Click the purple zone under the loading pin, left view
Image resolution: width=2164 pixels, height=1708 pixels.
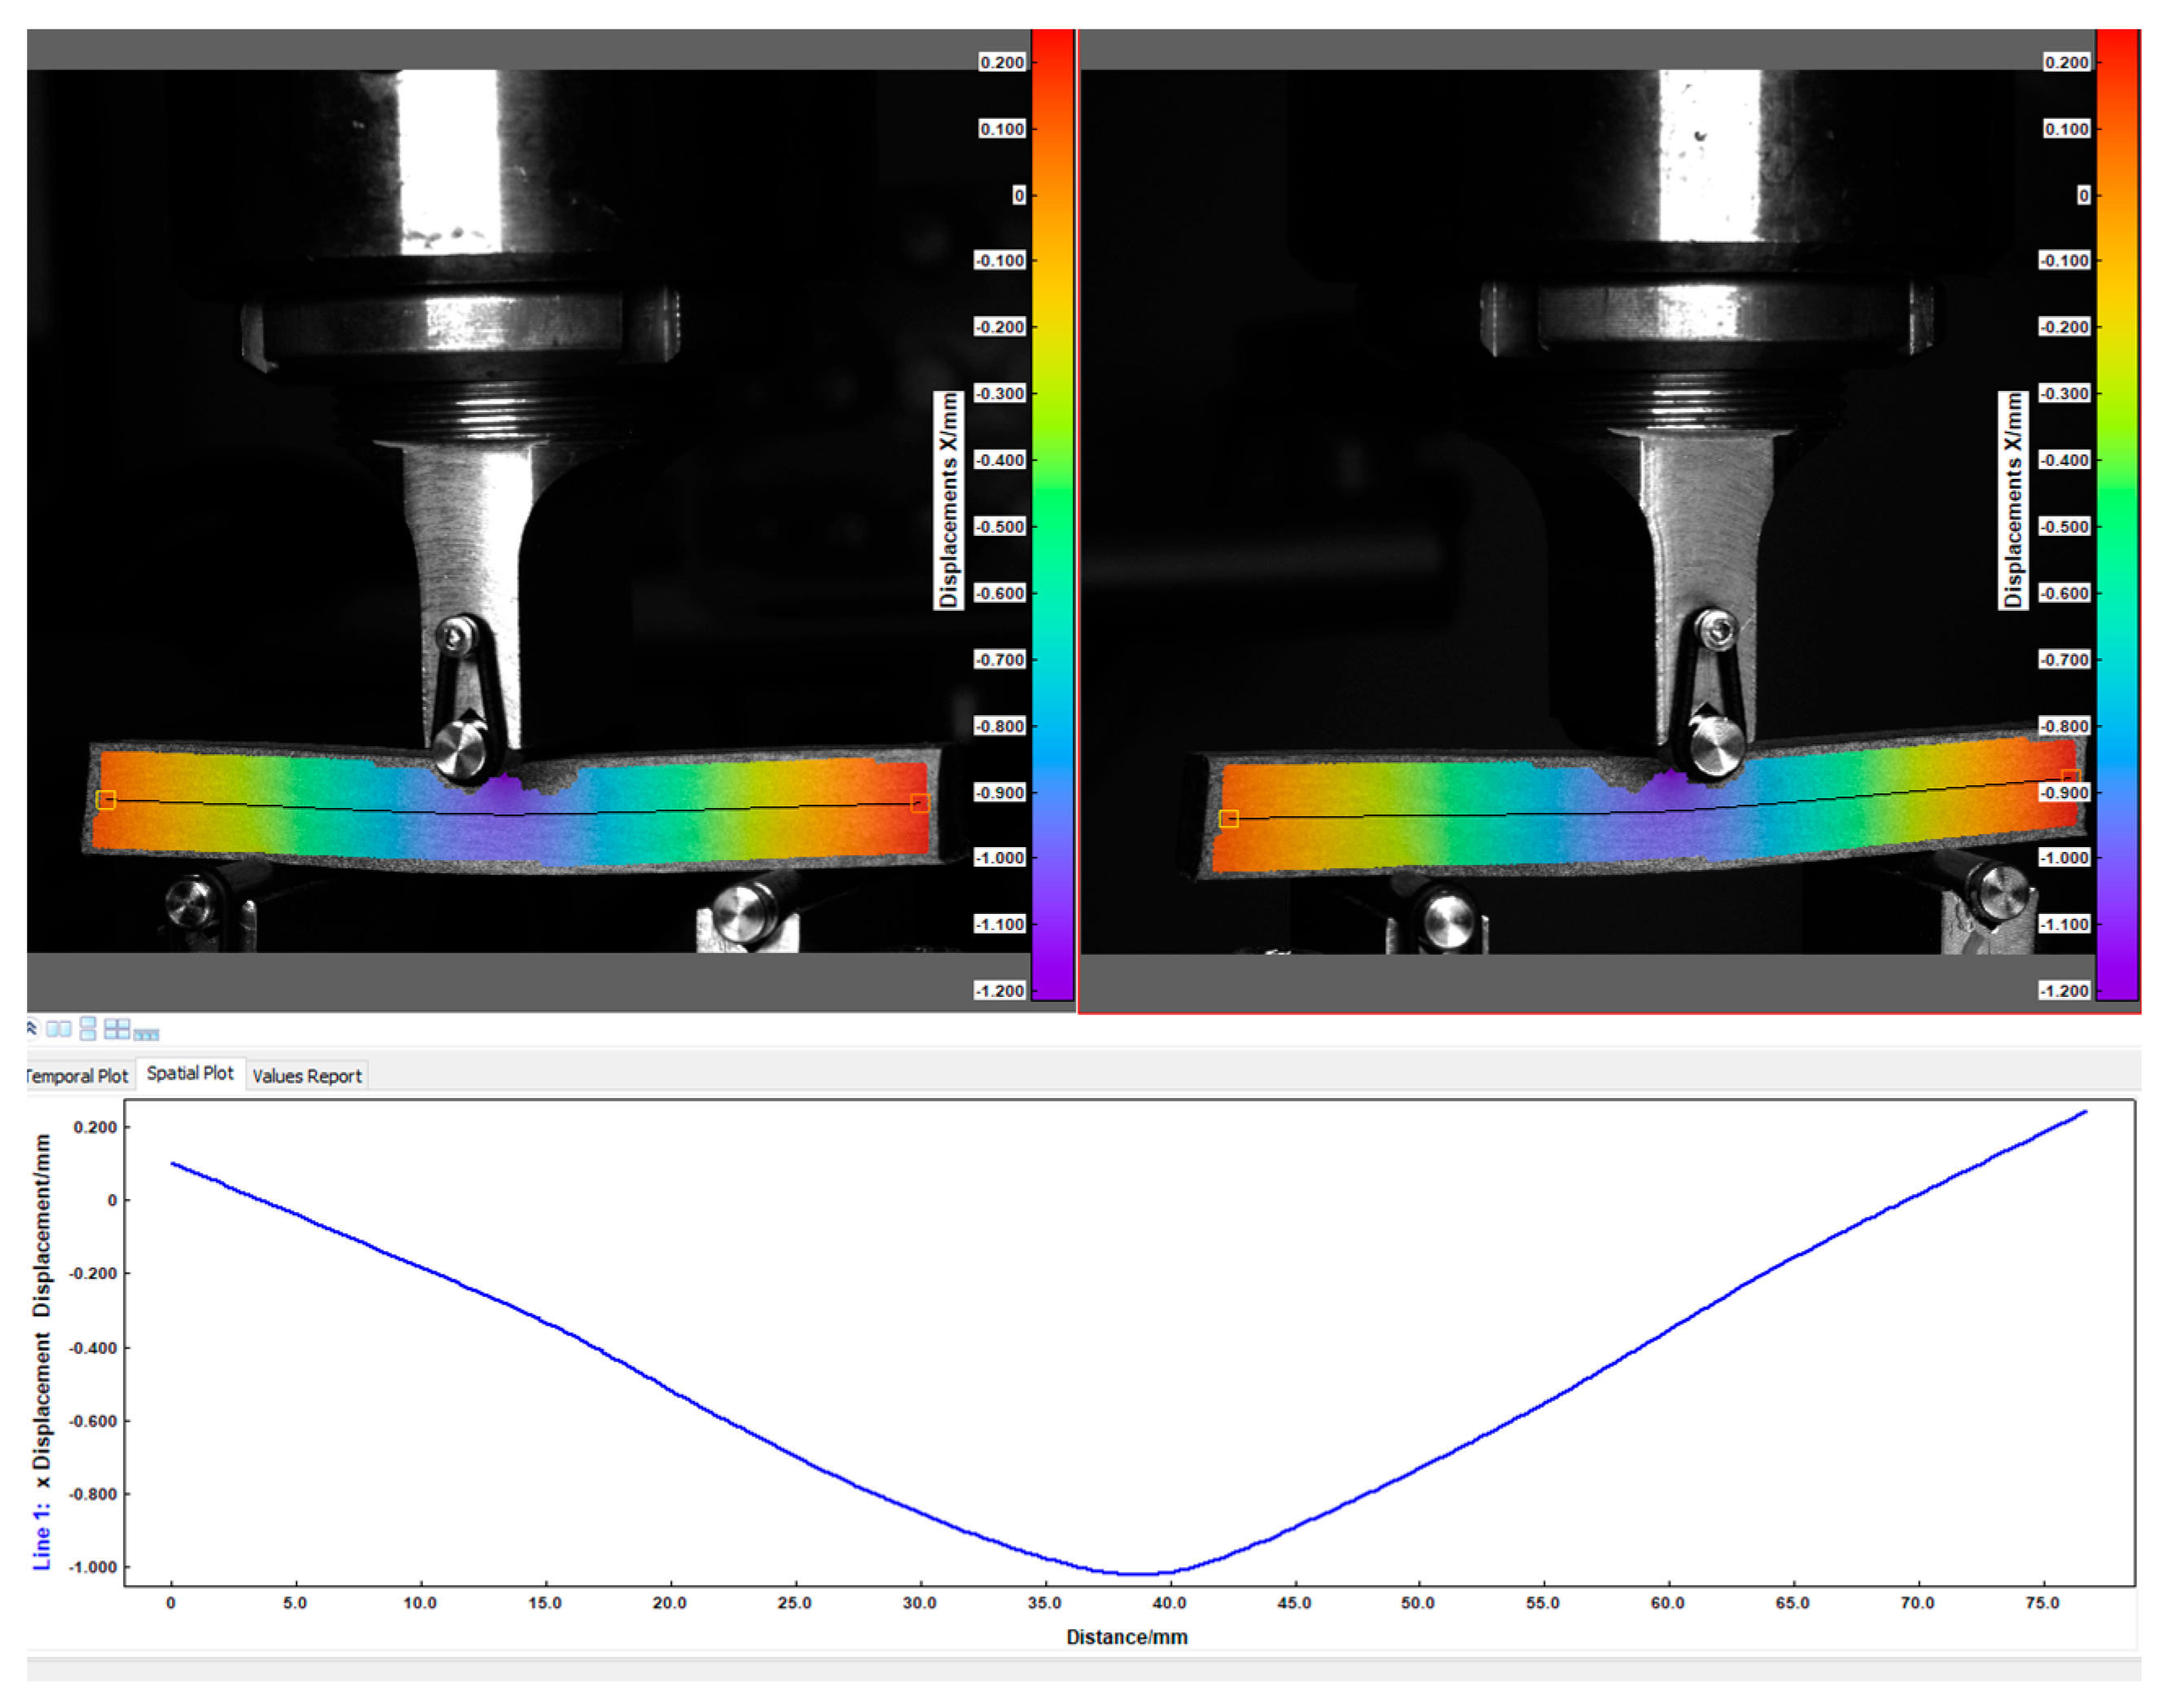coord(505,792)
